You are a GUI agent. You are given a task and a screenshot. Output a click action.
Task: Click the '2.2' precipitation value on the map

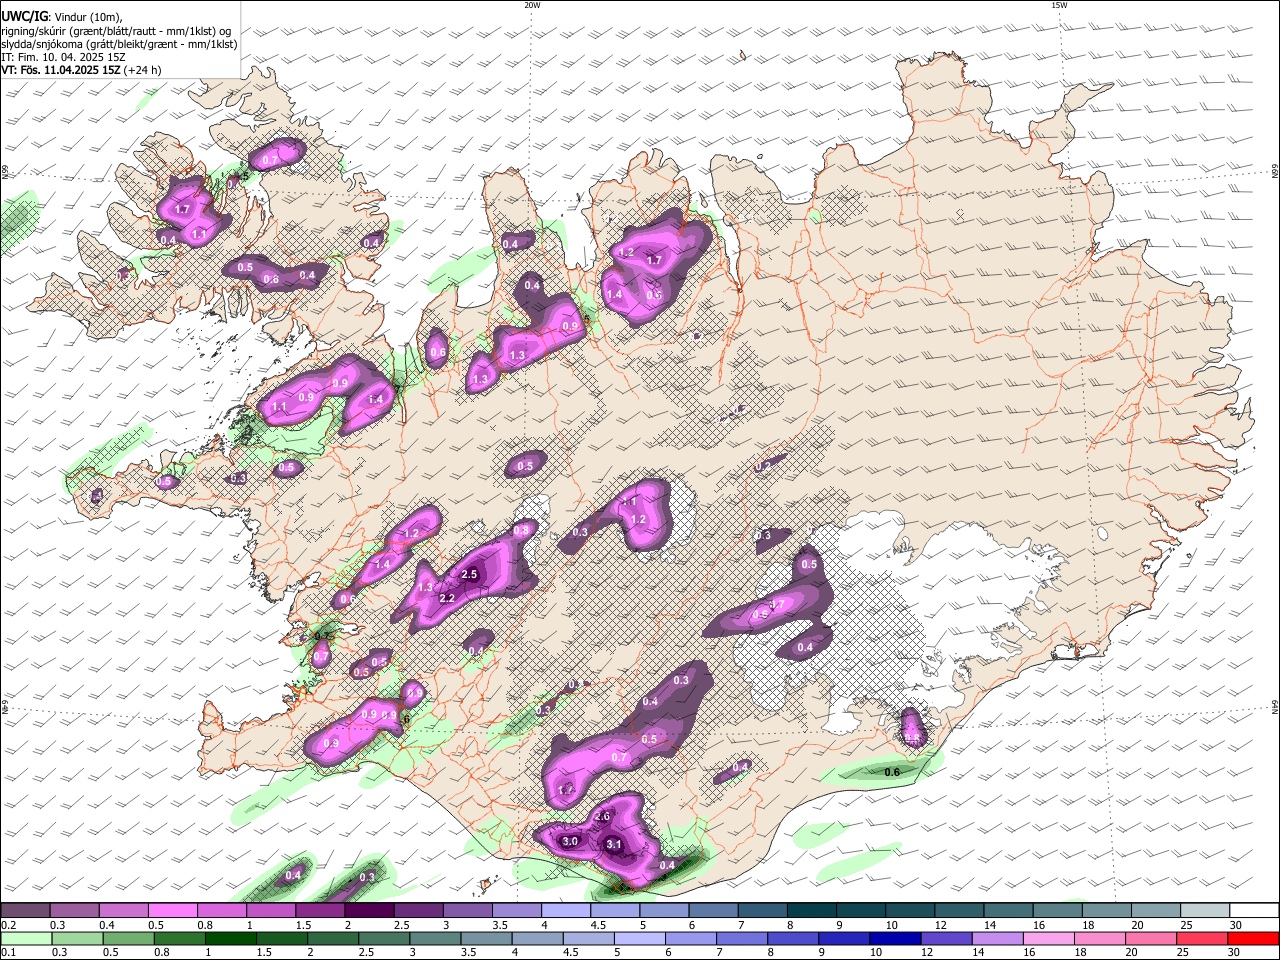(x=447, y=598)
